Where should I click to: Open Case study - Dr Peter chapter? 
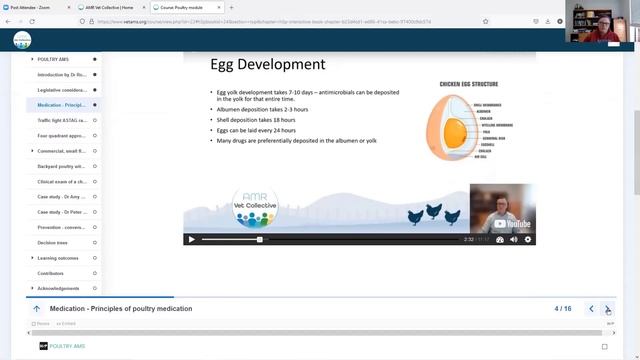click(x=62, y=212)
